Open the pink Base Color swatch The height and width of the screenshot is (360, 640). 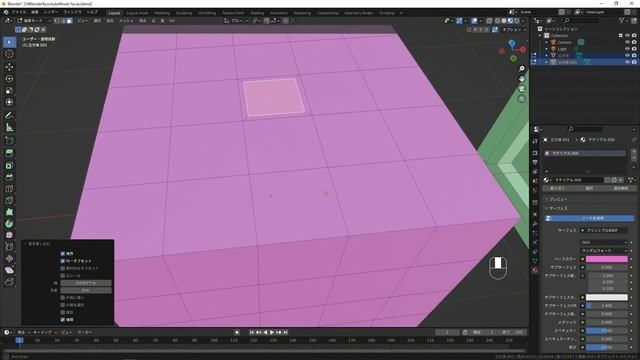pos(607,259)
